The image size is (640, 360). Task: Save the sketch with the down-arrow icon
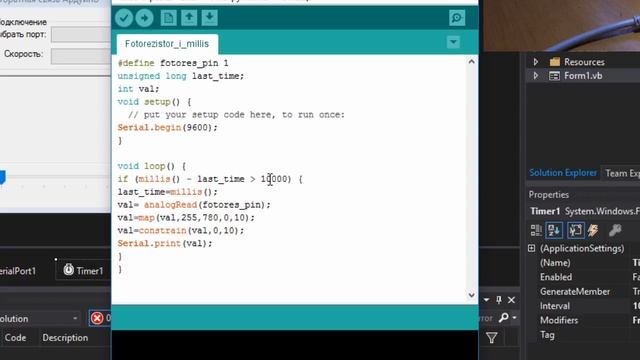click(209, 18)
